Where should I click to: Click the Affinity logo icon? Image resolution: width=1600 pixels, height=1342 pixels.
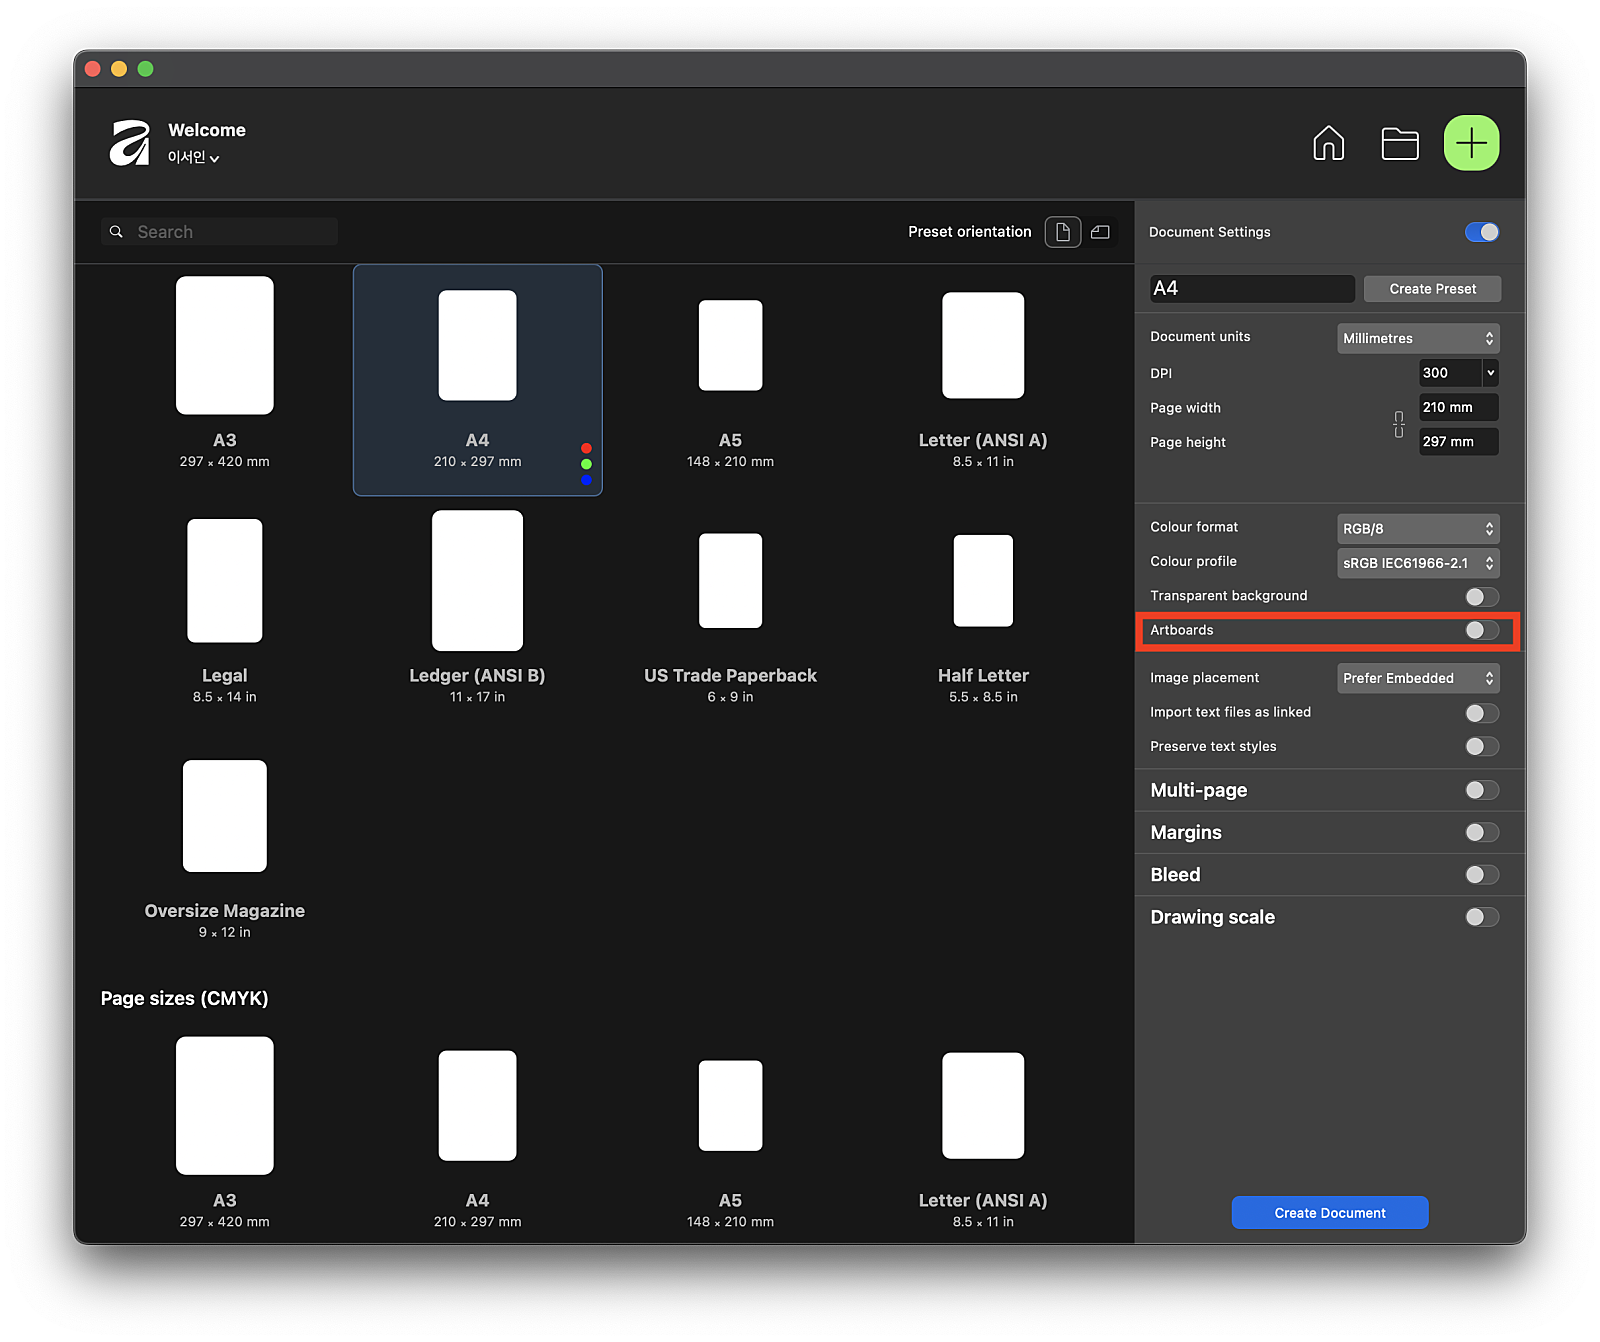coord(130,143)
